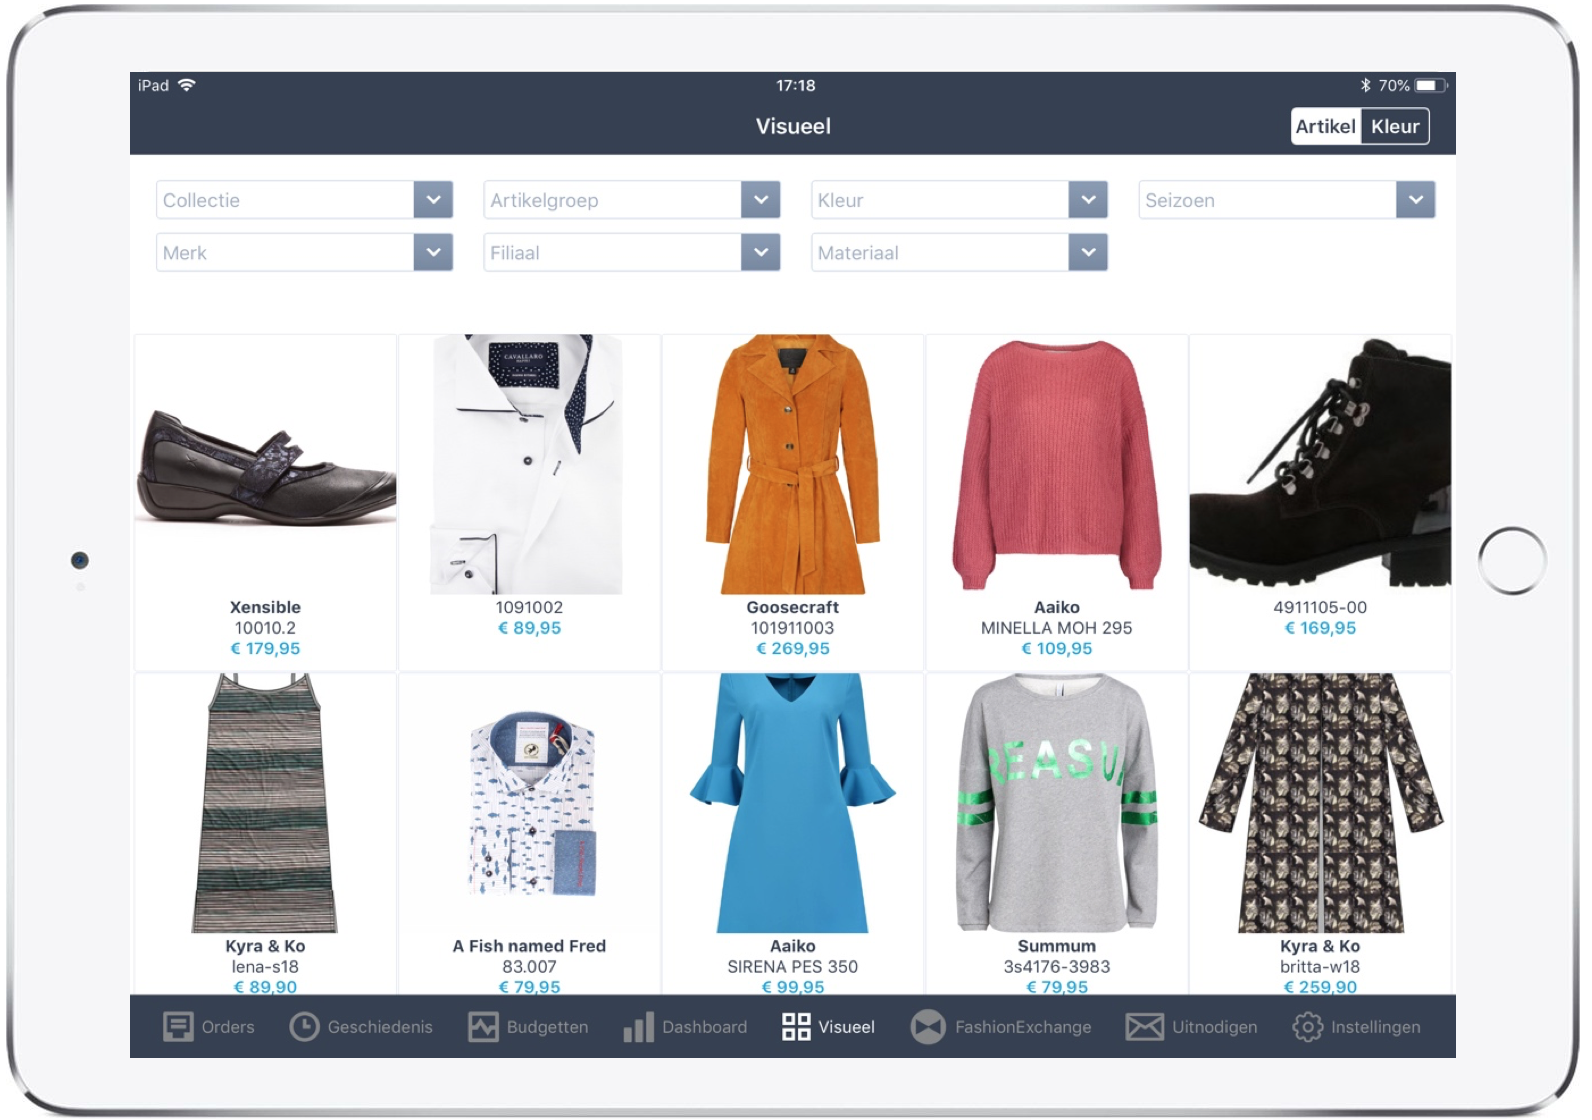
Task: Open the Orders tab icon
Action: [178, 1027]
